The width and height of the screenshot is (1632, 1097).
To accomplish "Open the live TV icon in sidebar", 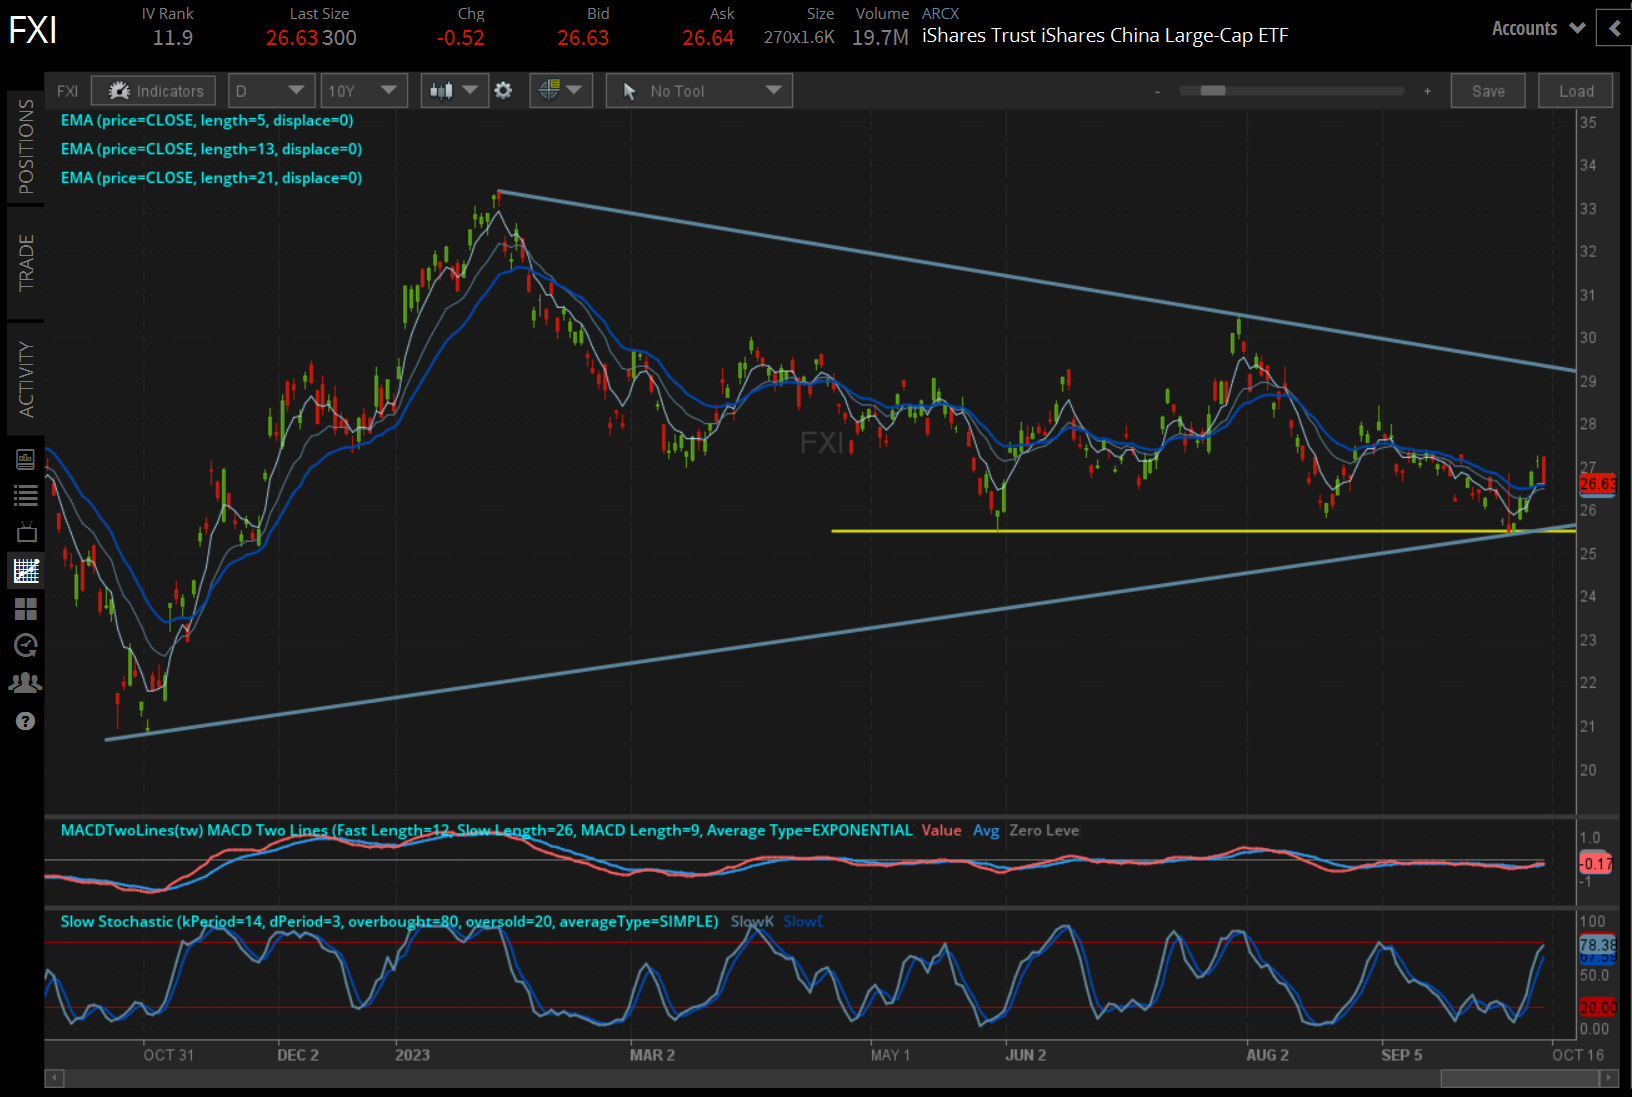I will [26, 533].
